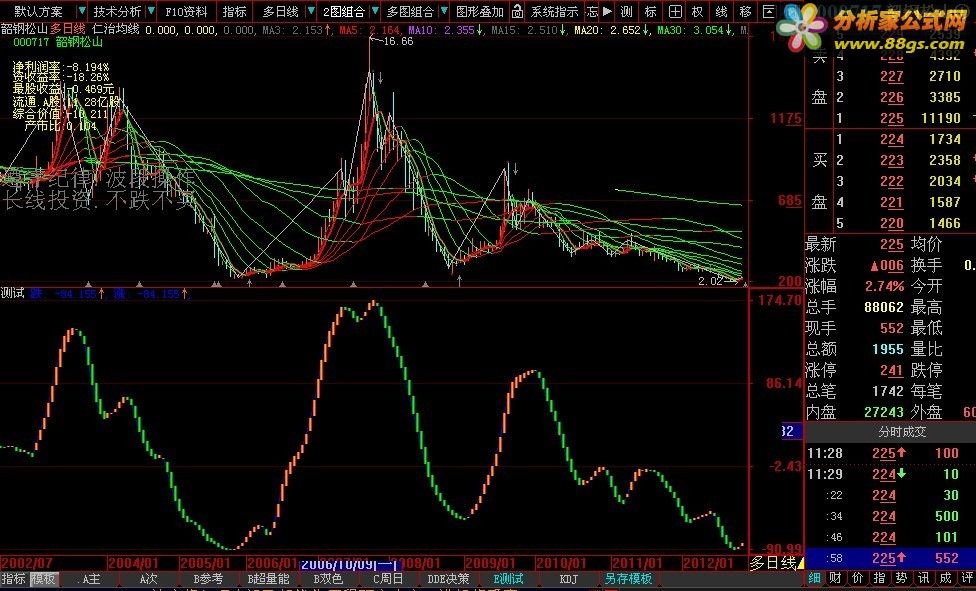Screen dimensions: 976x591
Task: Switch to the B超量能 template tab
Action: point(268,579)
